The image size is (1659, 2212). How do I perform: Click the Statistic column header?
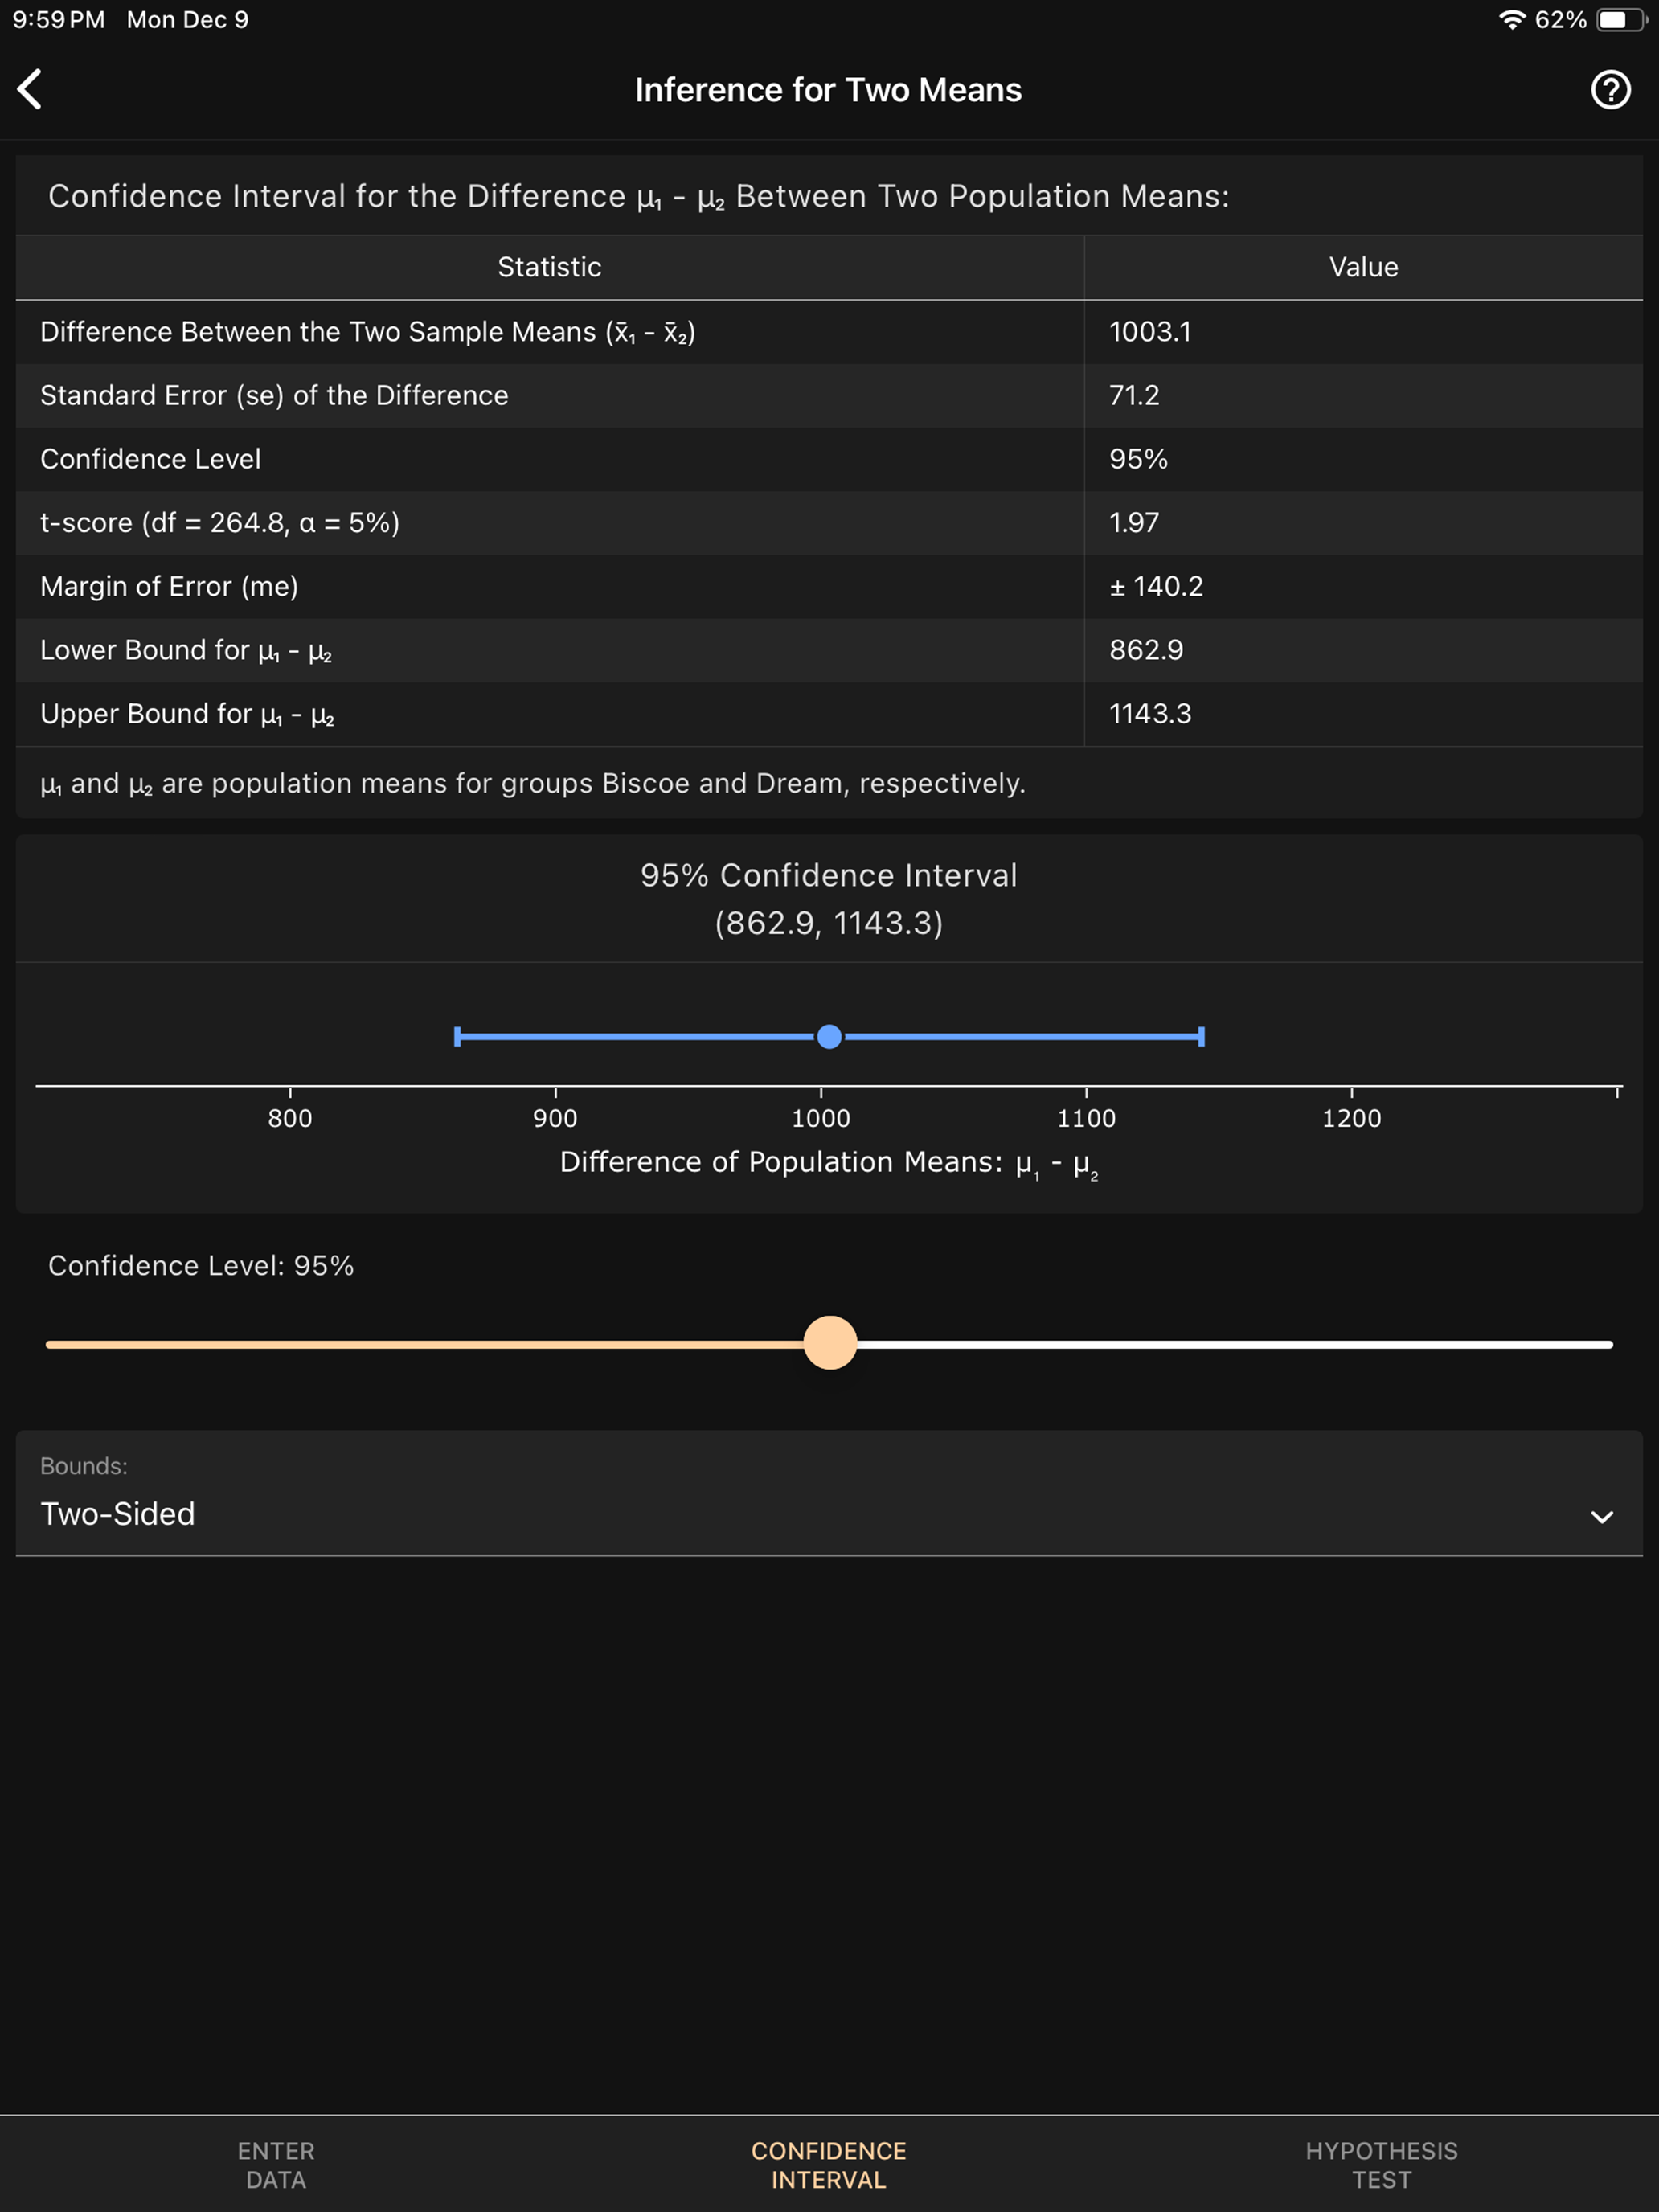[549, 267]
